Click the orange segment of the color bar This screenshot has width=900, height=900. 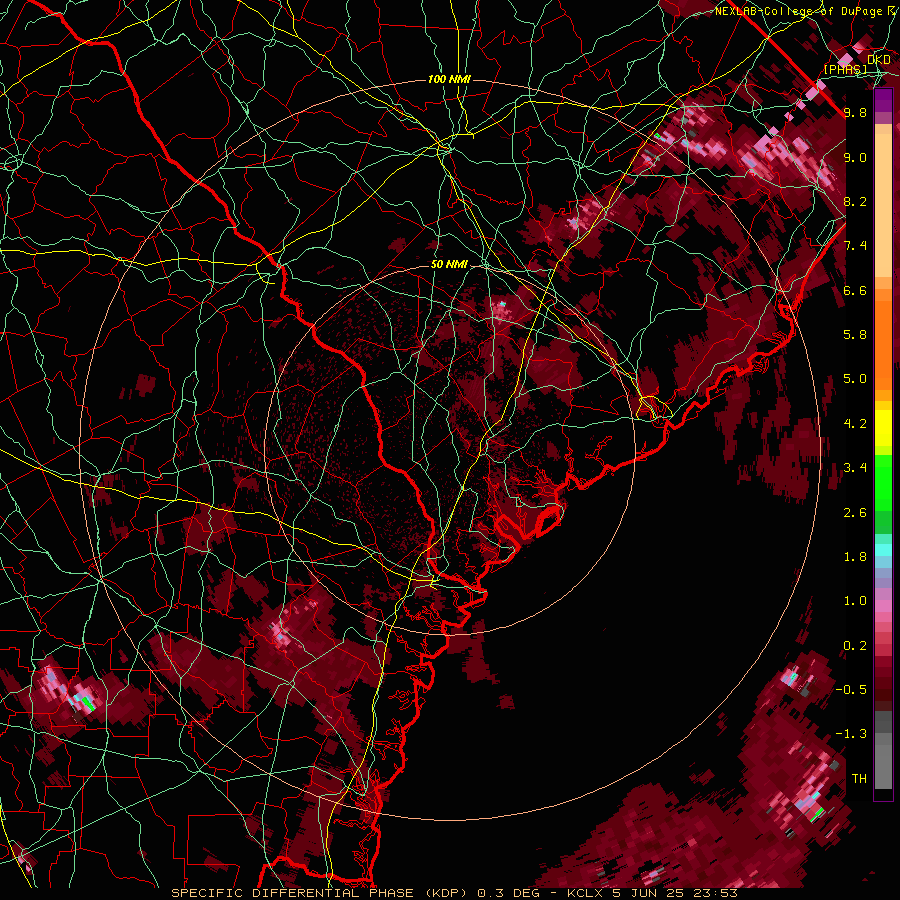[x=883, y=339]
